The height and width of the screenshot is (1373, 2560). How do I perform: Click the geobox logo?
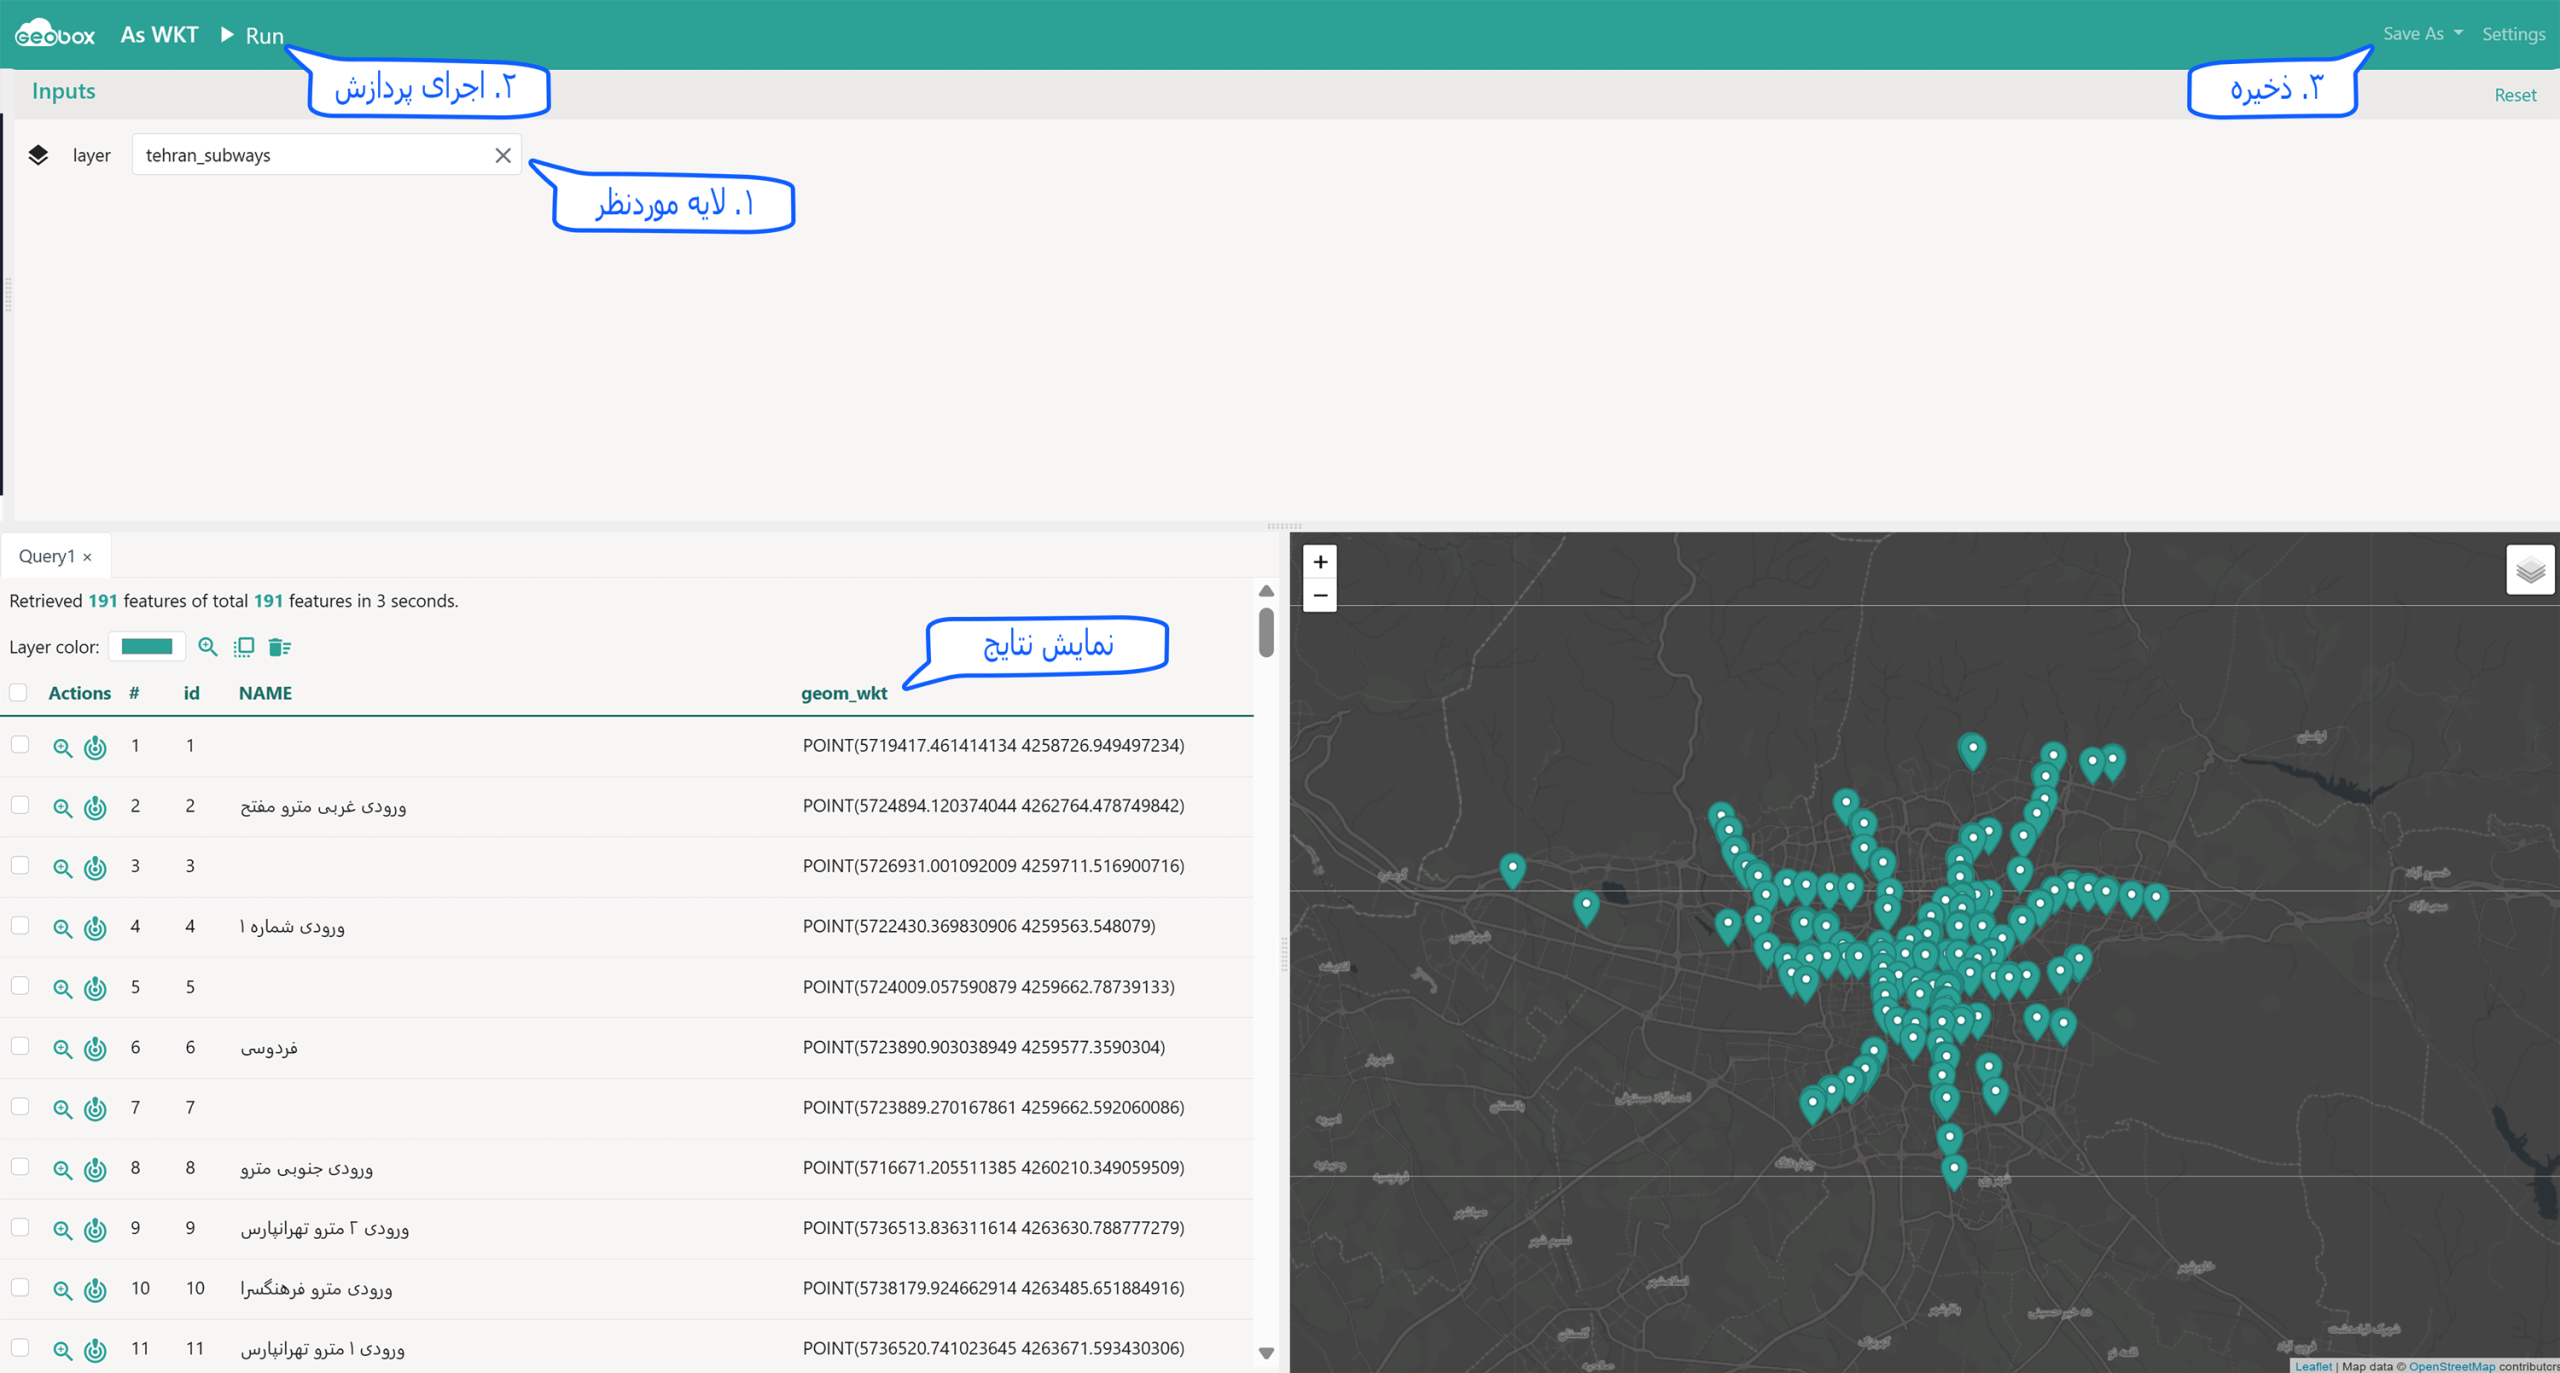click(x=55, y=34)
